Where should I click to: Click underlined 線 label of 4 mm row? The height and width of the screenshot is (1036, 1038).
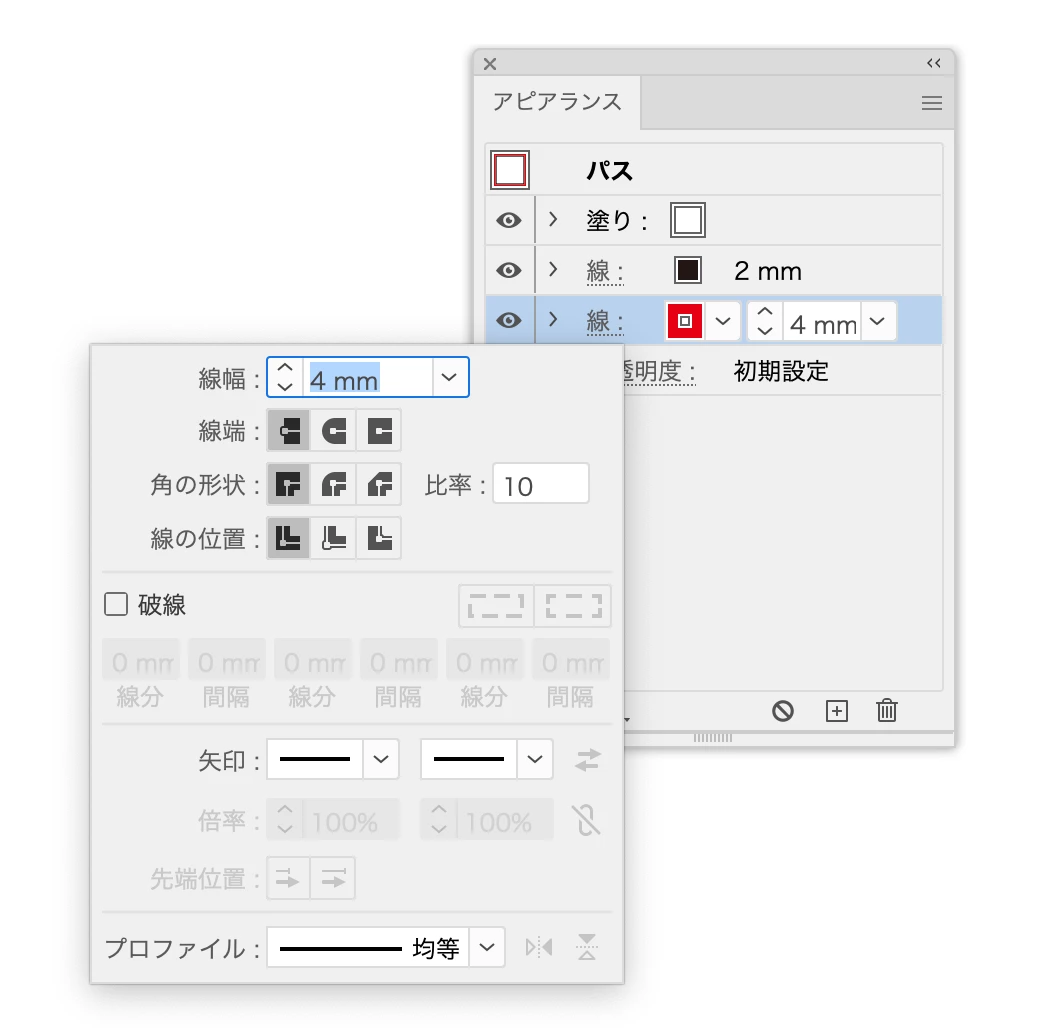click(604, 322)
